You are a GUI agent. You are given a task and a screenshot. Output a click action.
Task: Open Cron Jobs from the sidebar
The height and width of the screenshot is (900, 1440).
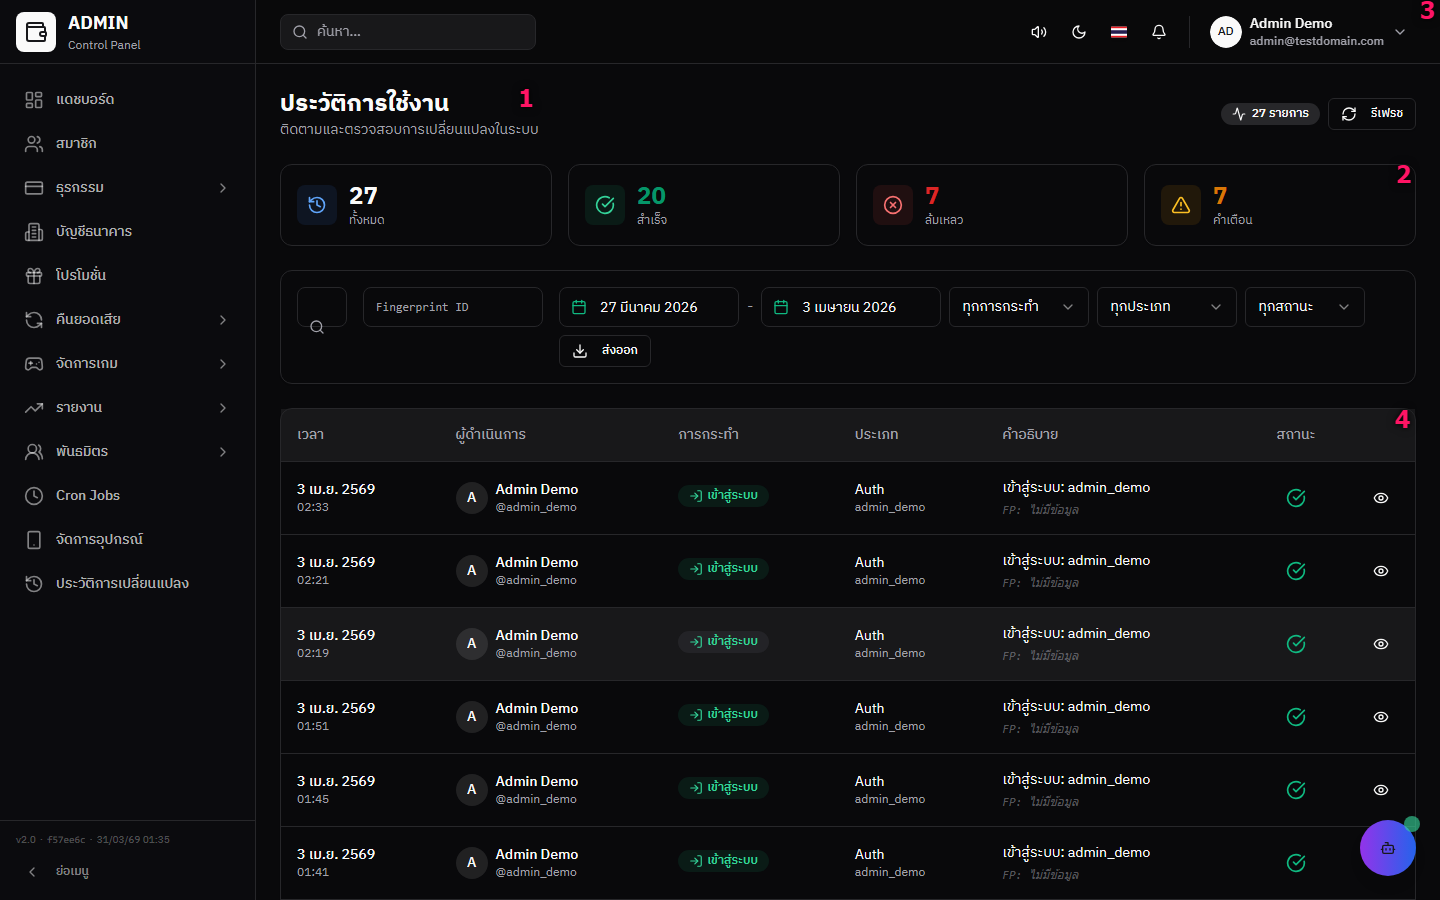pos(88,496)
